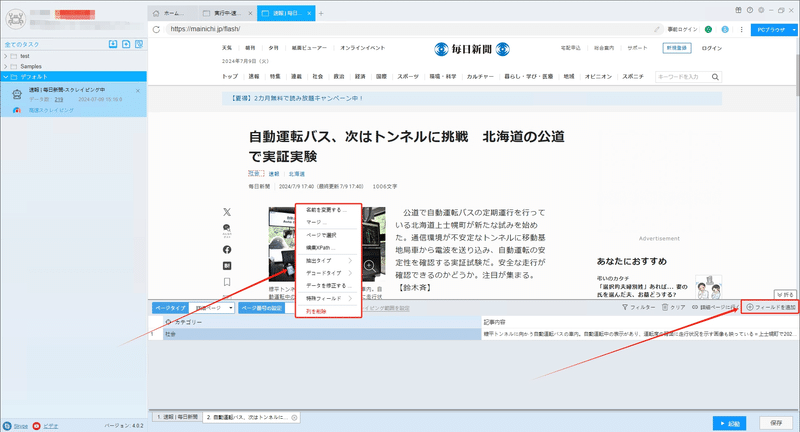The width and height of the screenshot is (800, 432).
Task: Click the red video icon in the status bar
Action: (36, 426)
